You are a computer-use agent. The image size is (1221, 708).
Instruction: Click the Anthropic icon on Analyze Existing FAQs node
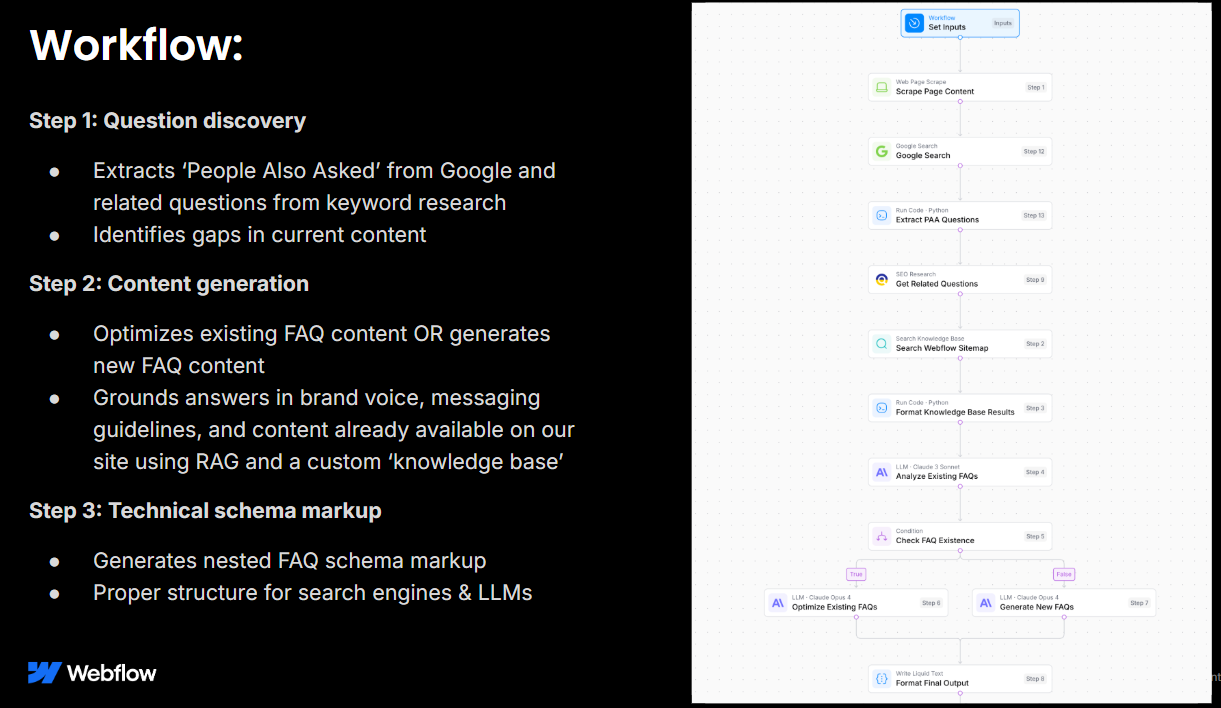pos(882,472)
